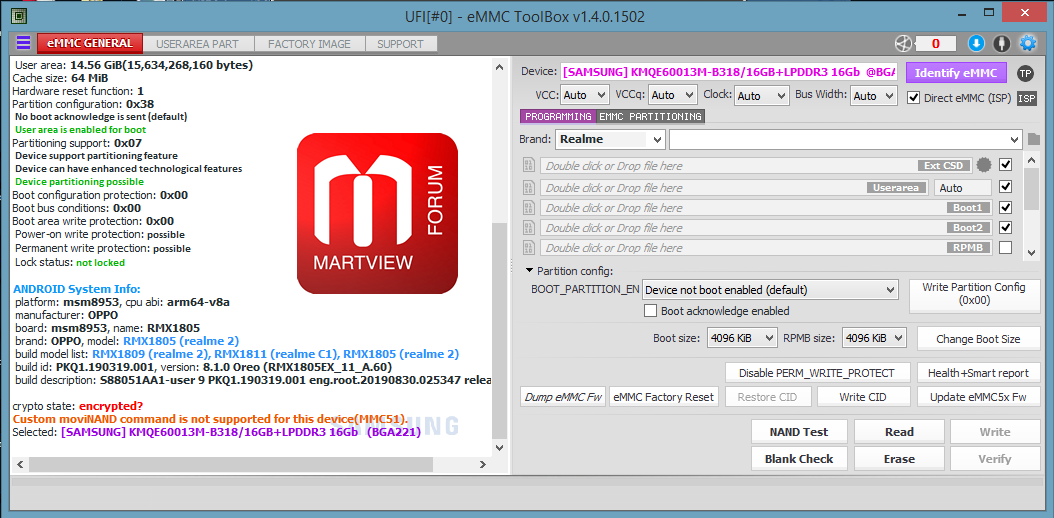The width and height of the screenshot is (1054, 518).
Task: Click the Ext CSD gear cog icon
Action: [984, 165]
